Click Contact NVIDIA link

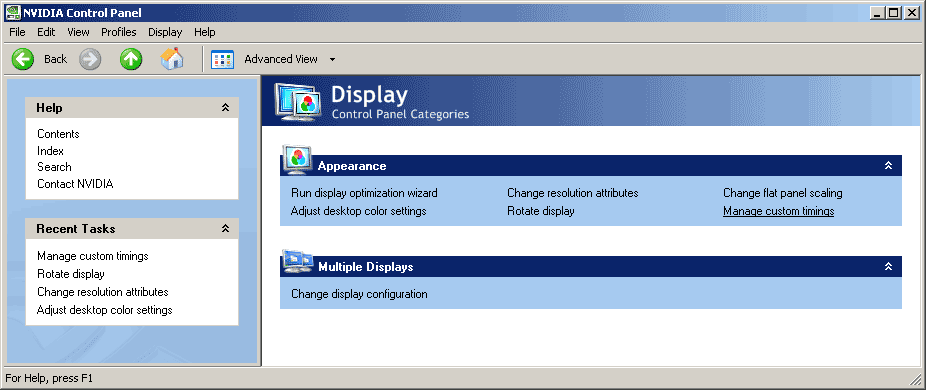pyautogui.click(x=75, y=184)
